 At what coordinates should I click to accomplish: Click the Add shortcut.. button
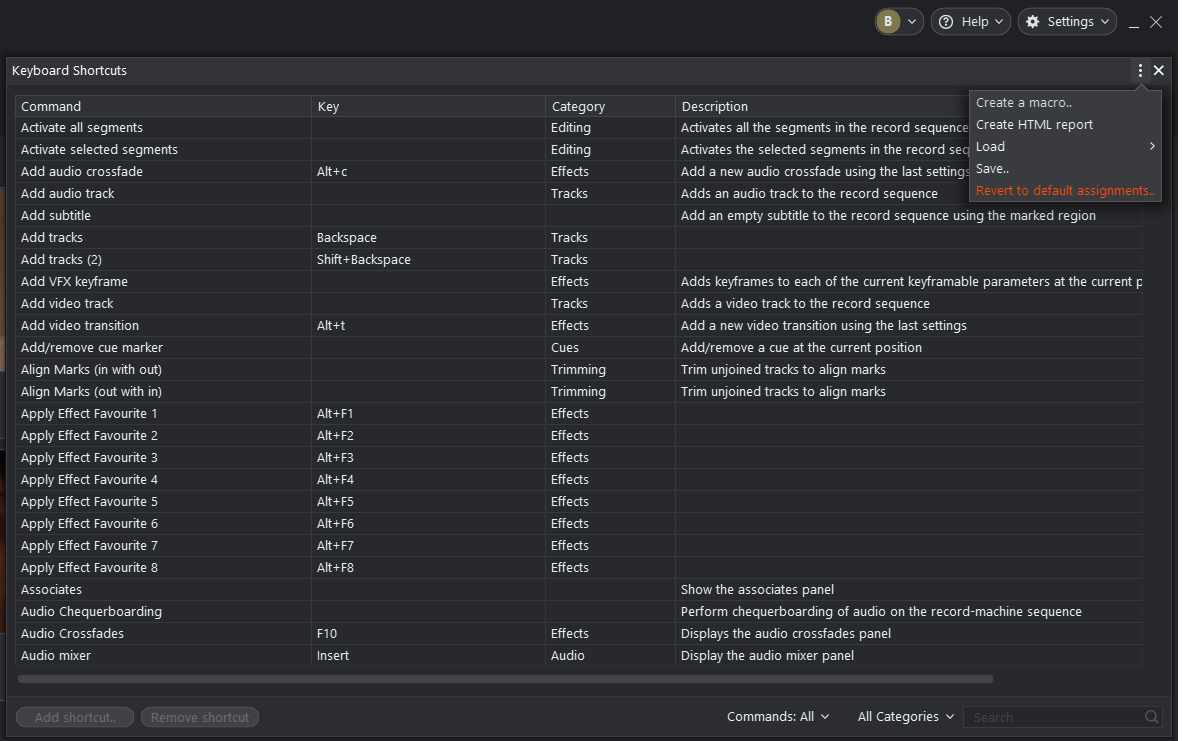pyautogui.click(x=75, y=717)
